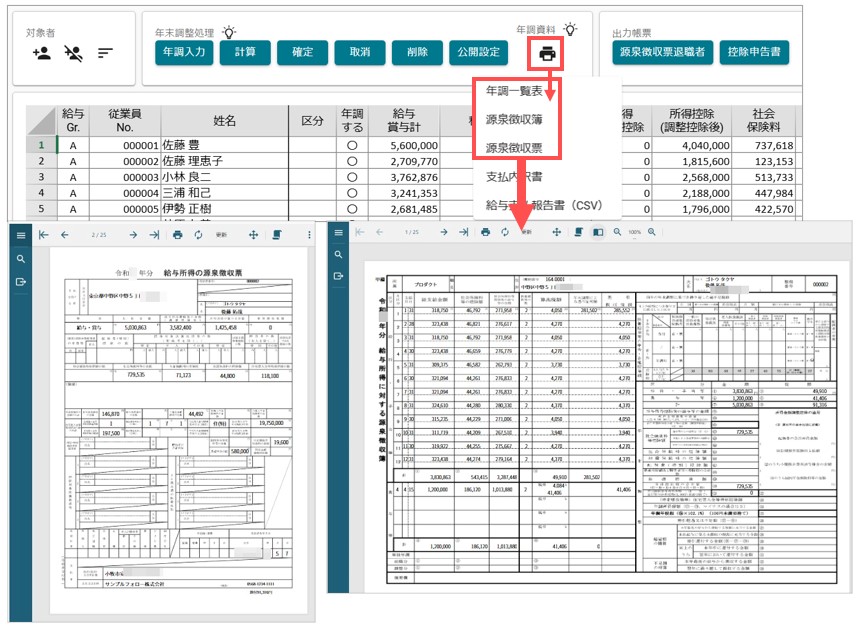Open hamburger menu in left report viewer

point(21,235)
